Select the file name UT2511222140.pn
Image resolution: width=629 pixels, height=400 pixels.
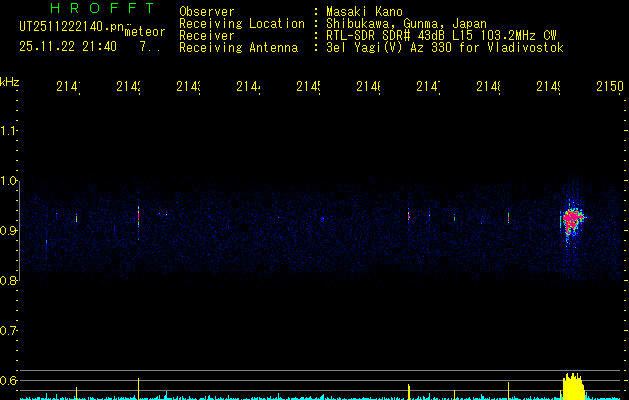pyautogui.click(x=72, y=26)
